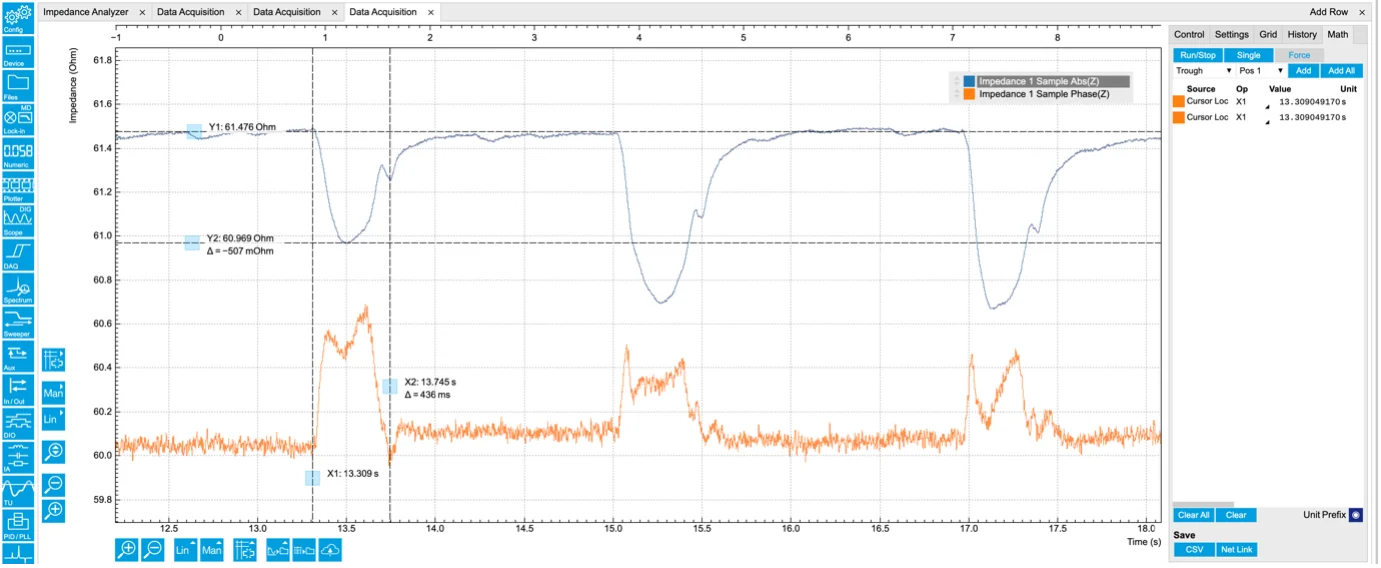1381x568 pixels.
Task: Zoom in the horizontal time axis
Action: [126, 549]
